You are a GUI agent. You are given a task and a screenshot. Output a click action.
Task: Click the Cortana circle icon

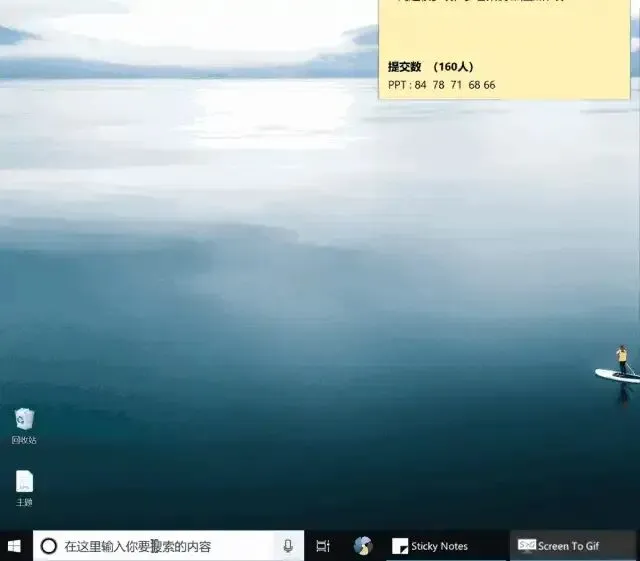(49, 546)
